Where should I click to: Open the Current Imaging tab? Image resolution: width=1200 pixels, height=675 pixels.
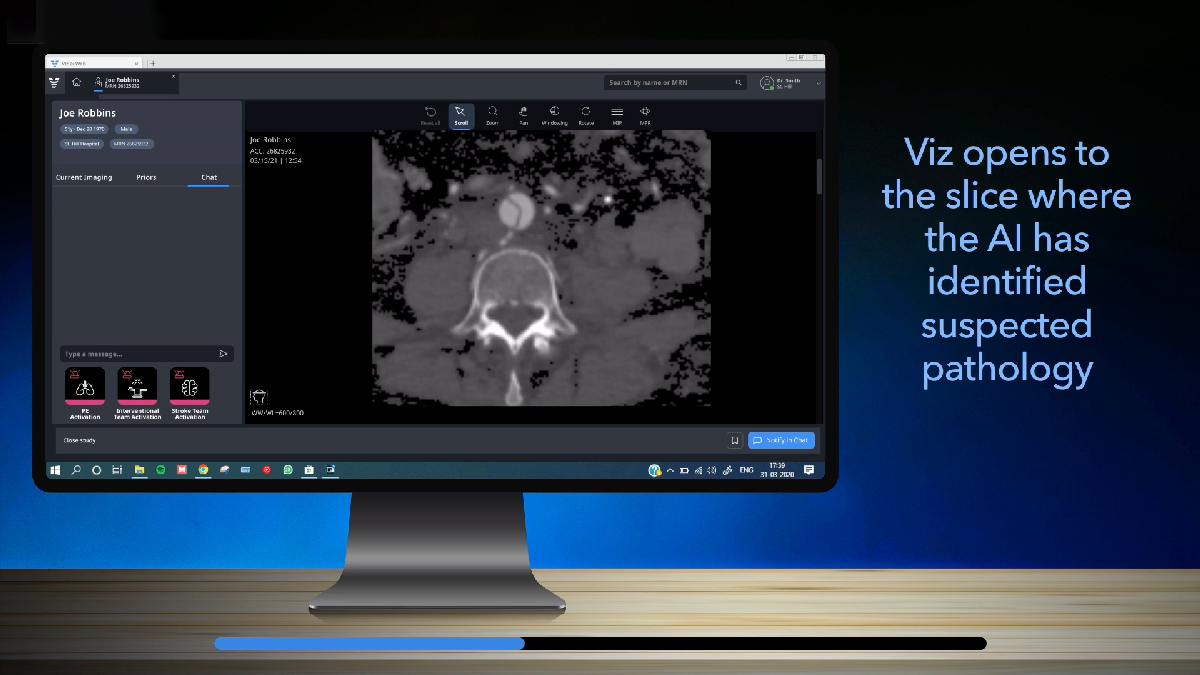tap(84, 177)
